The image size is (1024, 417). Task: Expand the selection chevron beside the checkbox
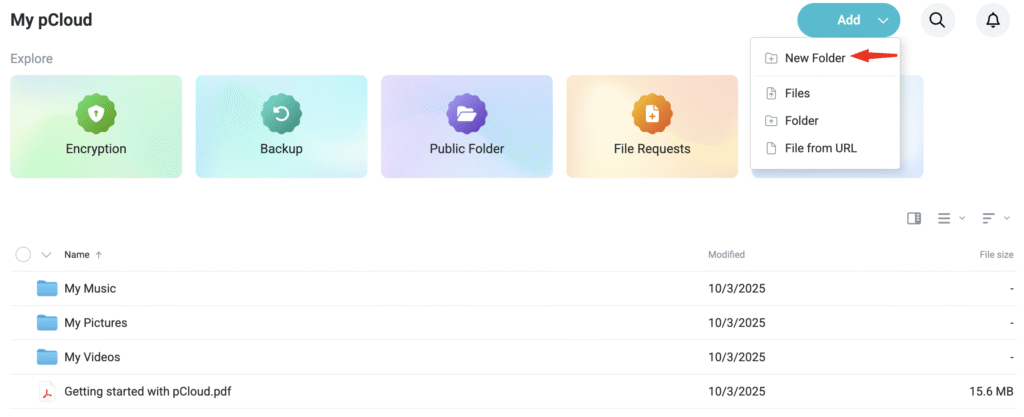point(46,255)
